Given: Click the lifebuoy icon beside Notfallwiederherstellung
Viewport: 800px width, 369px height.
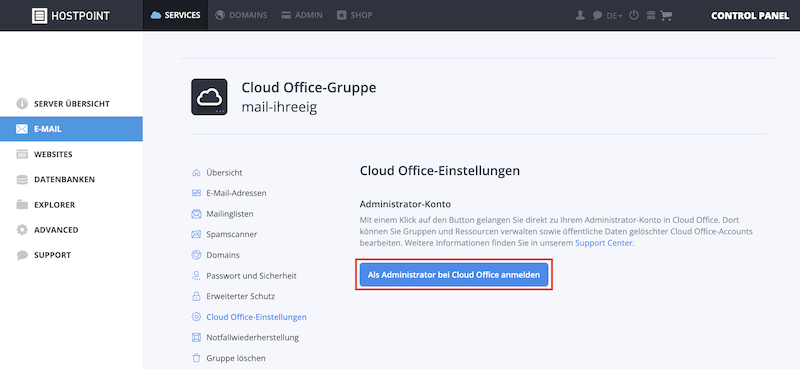Looking at the screenshot, I should 196,337.
